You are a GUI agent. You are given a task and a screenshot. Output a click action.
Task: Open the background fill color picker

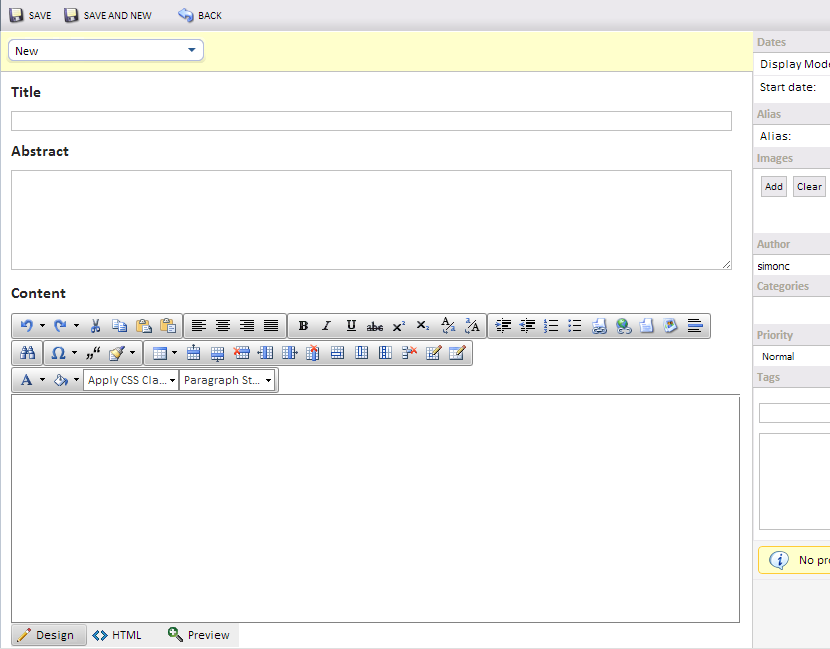point(61,380)
